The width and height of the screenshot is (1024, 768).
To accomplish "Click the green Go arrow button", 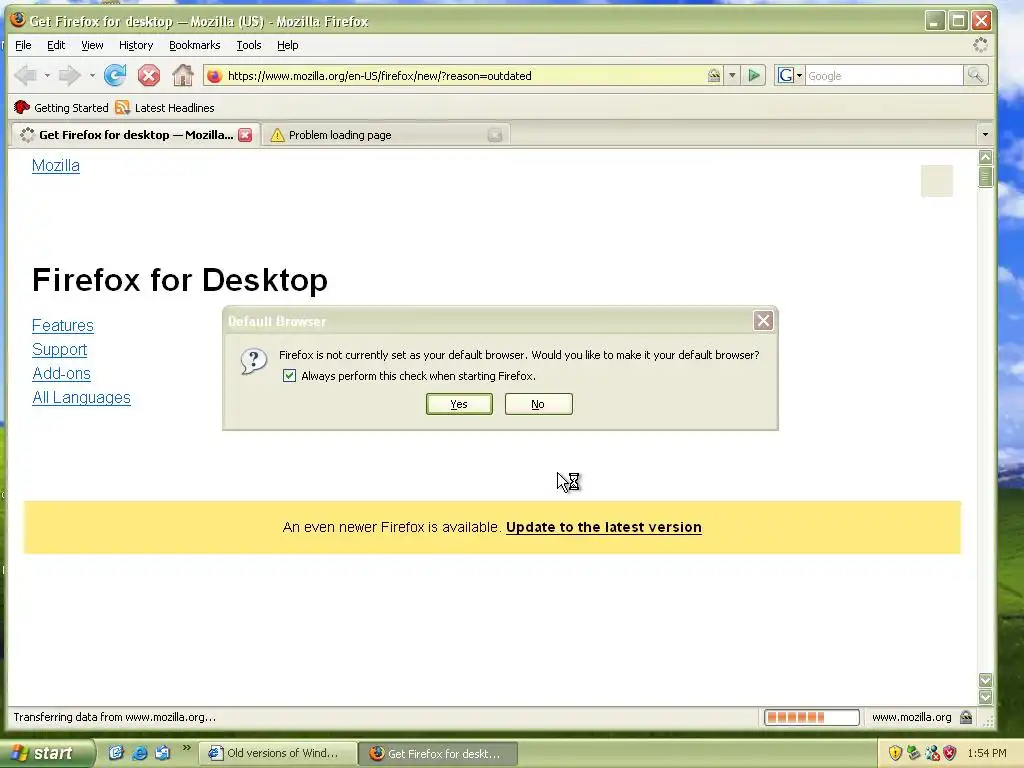I will (754, 76).
